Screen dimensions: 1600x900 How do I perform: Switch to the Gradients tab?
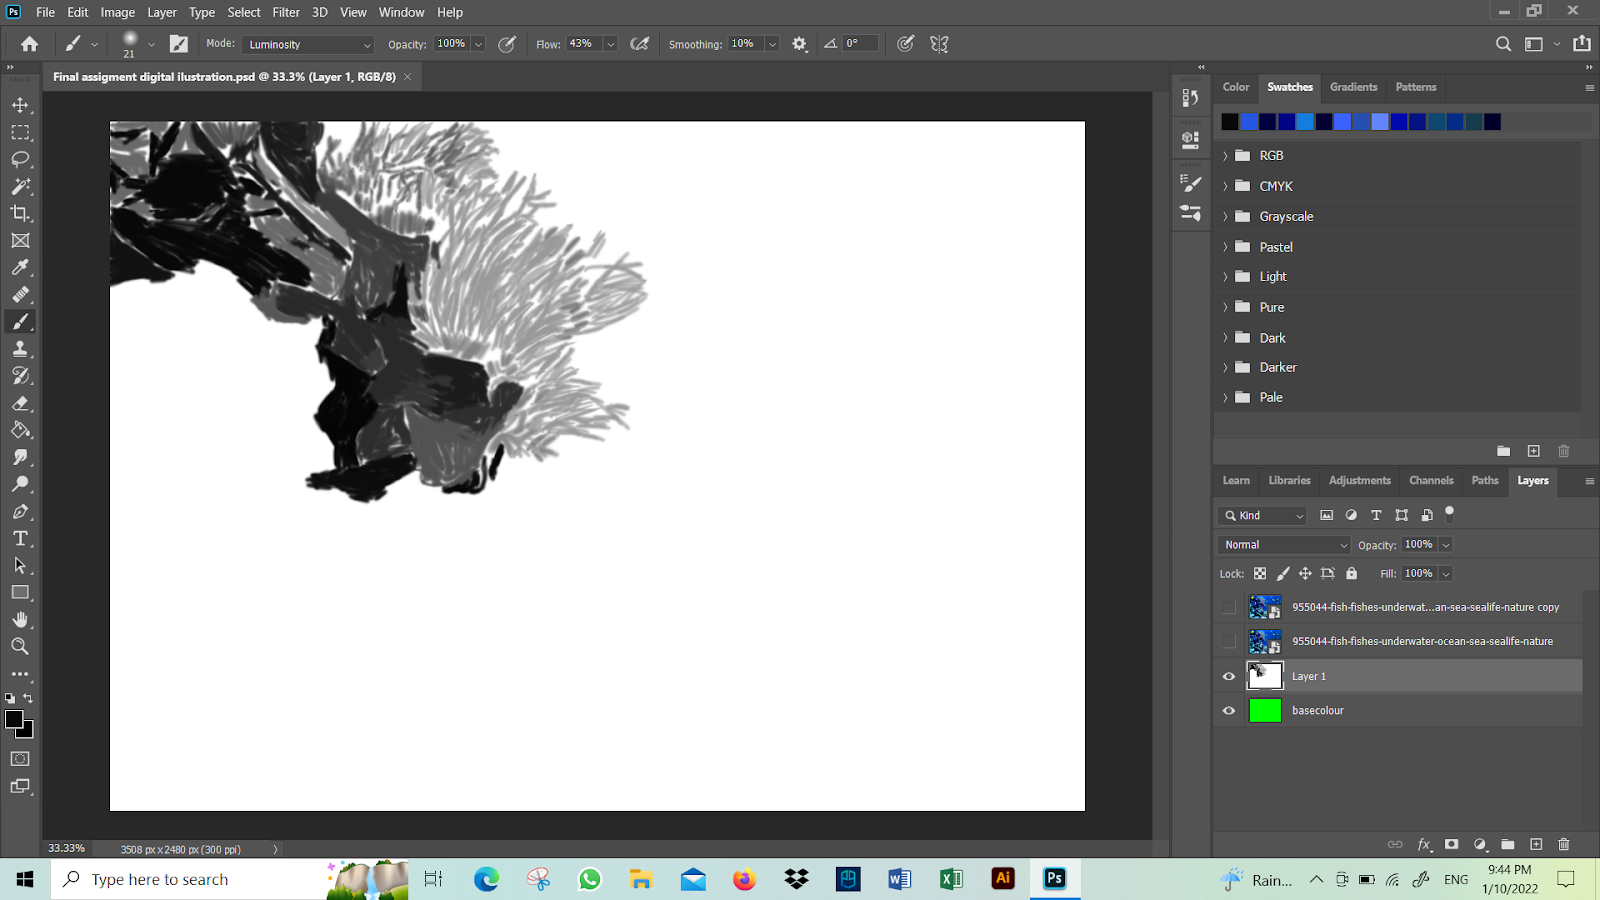(x=1353, y=87)
